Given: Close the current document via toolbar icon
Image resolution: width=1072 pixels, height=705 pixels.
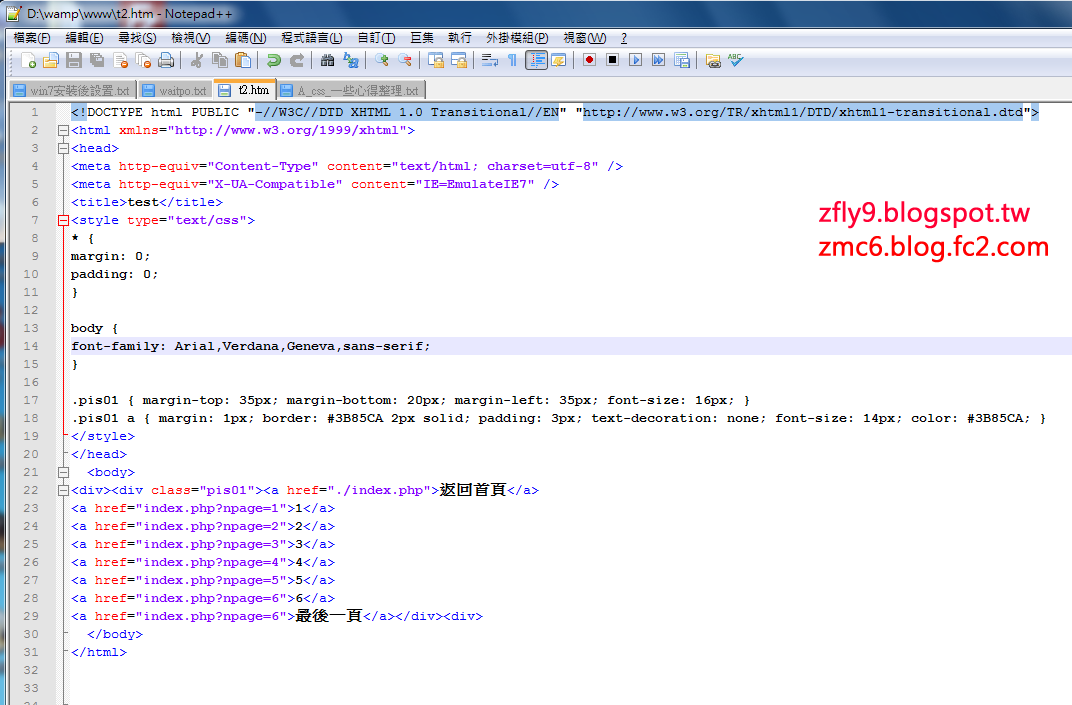Looking at the screenshot, I should [120, 60].
